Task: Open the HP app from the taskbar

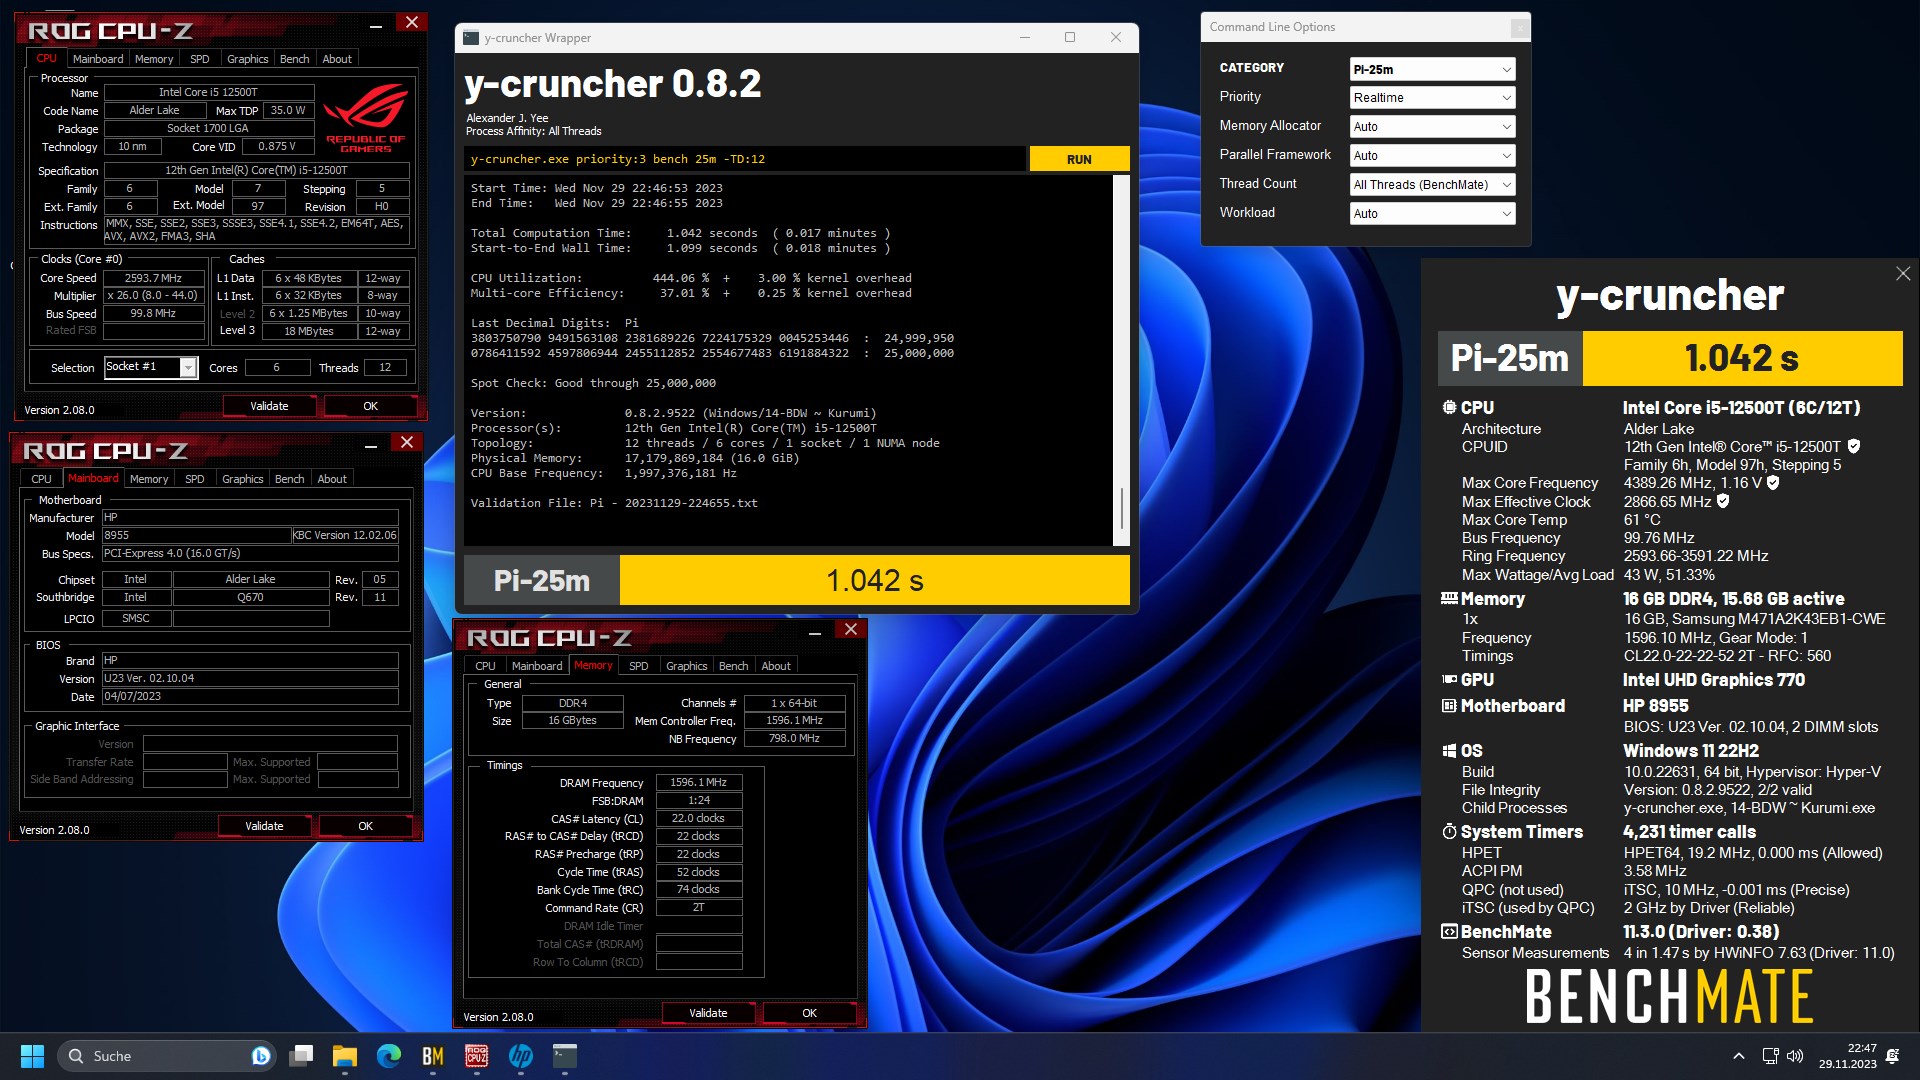Action: click(x=521, y=1056)
